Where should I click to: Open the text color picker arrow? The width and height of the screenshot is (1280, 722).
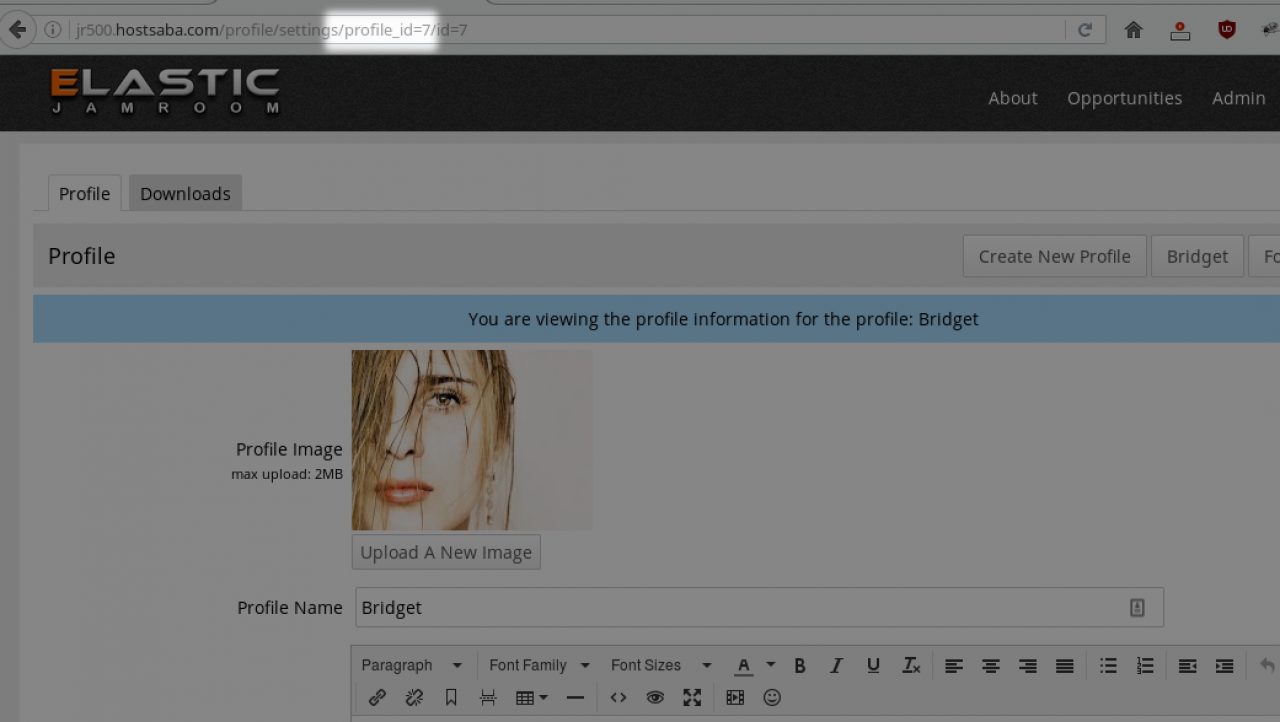coord(771,665)
